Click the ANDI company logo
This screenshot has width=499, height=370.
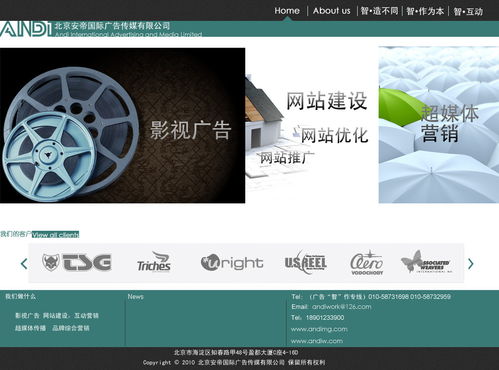coord(26,29)
